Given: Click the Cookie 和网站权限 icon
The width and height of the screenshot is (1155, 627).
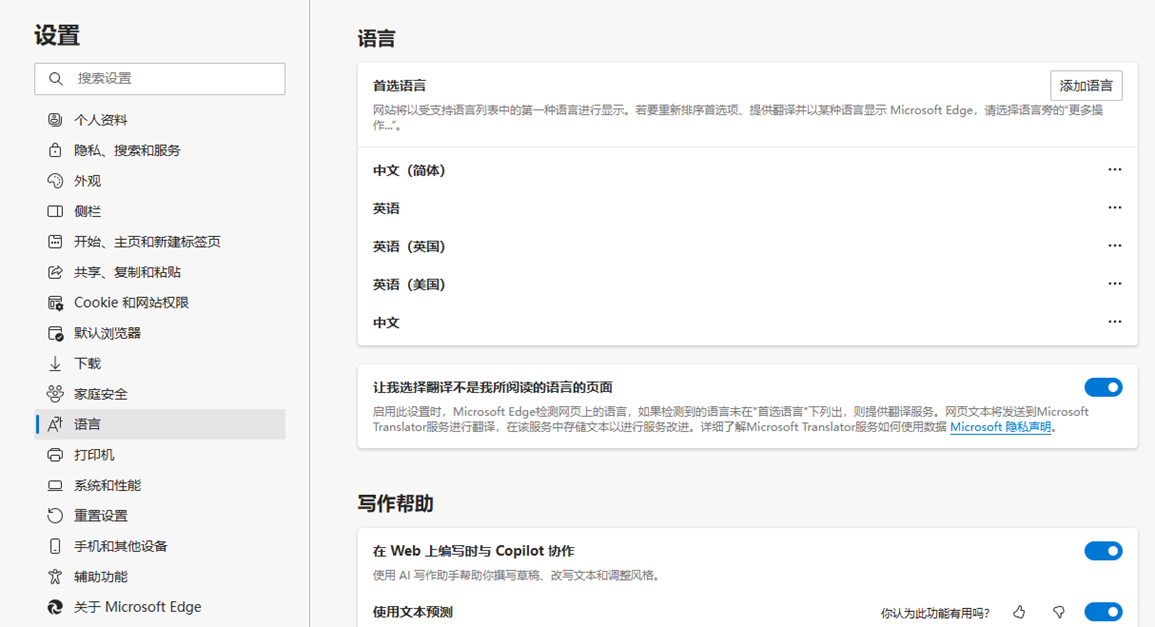Looking at the screenshot, I should tap(55, 303).
